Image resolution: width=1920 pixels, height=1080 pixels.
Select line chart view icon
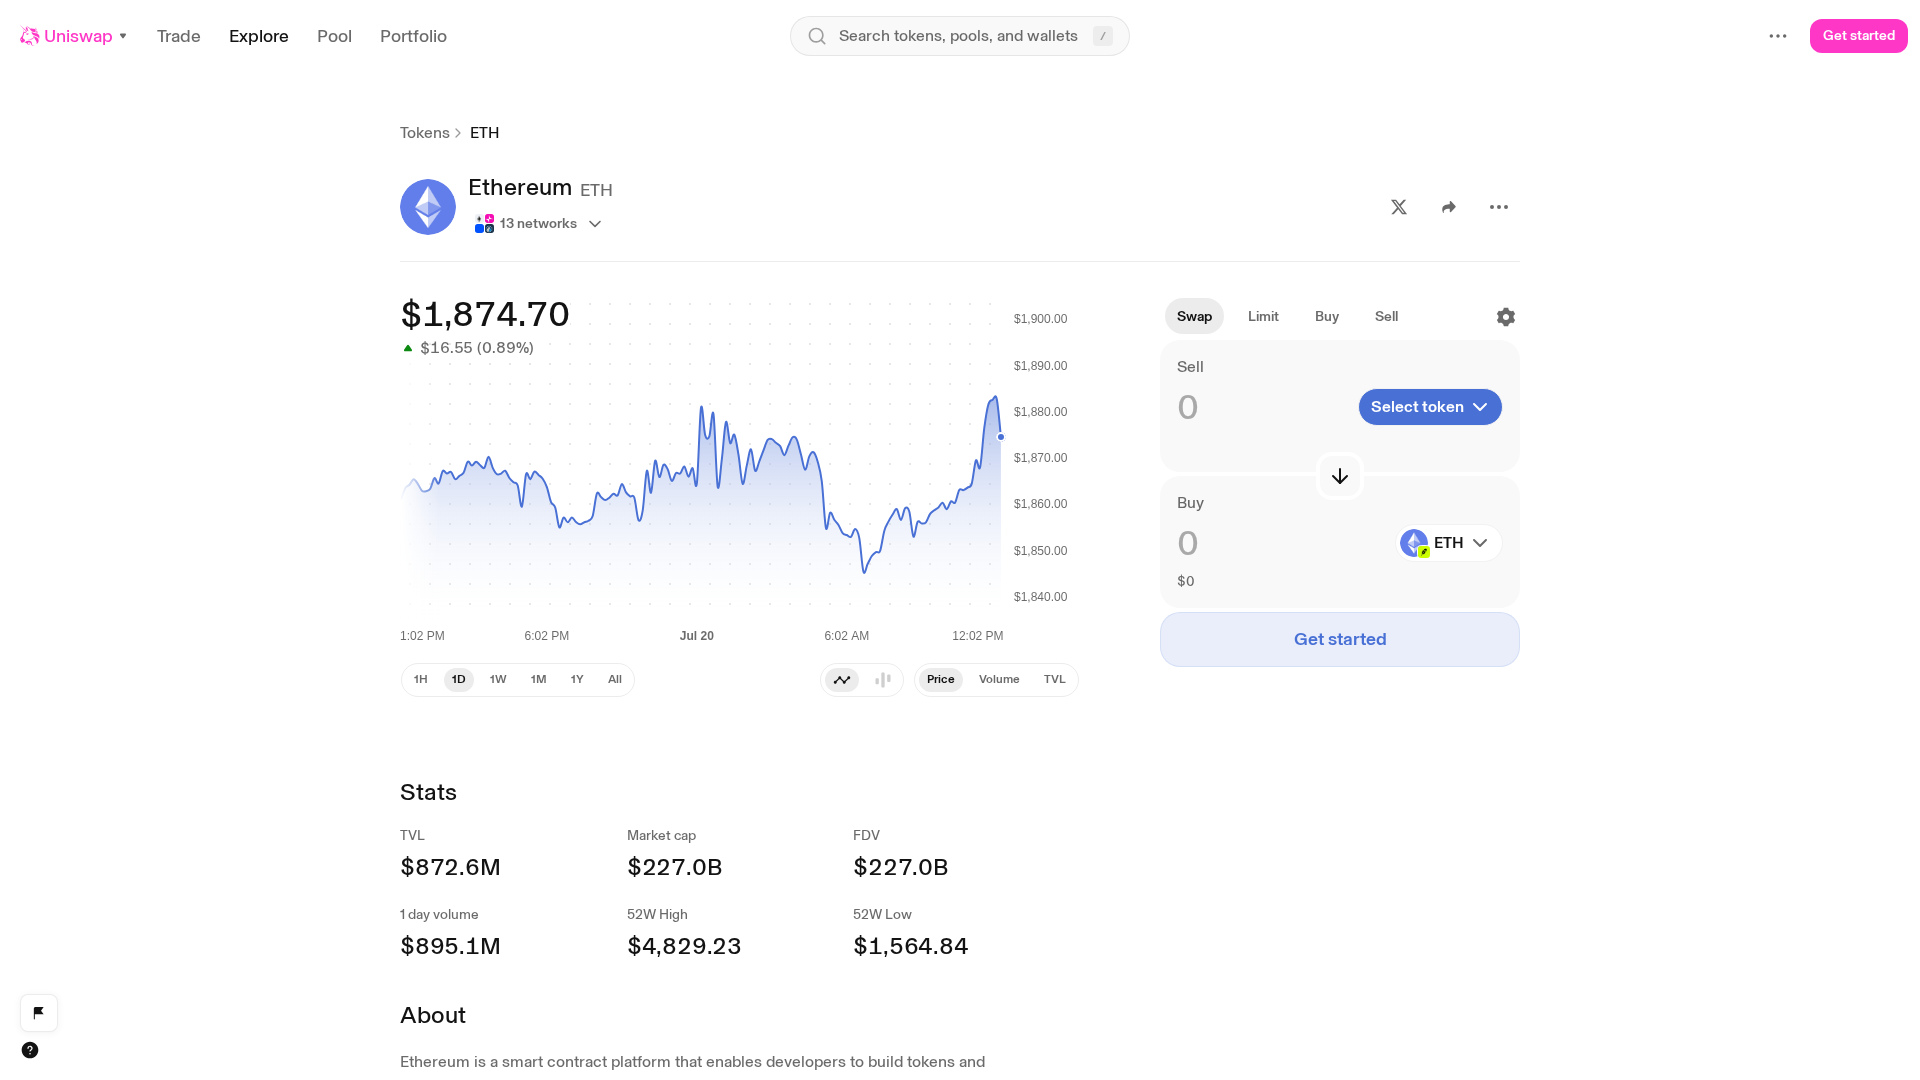pos(842,680)
